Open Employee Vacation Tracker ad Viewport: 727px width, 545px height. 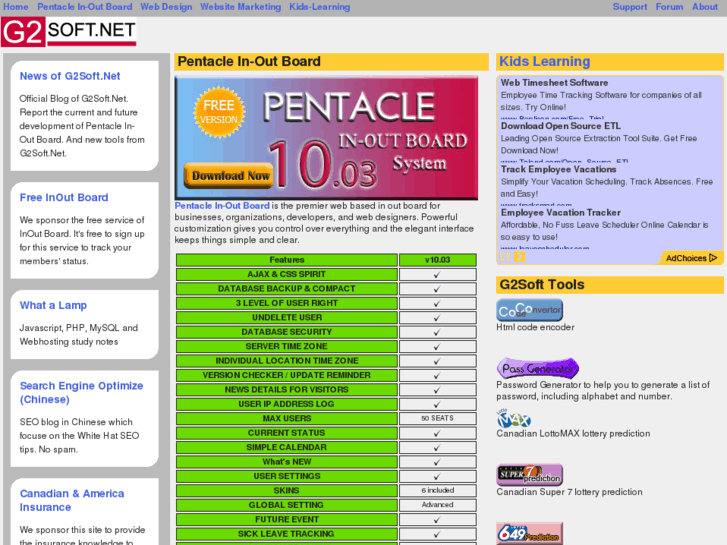click(x=561, y=212)
